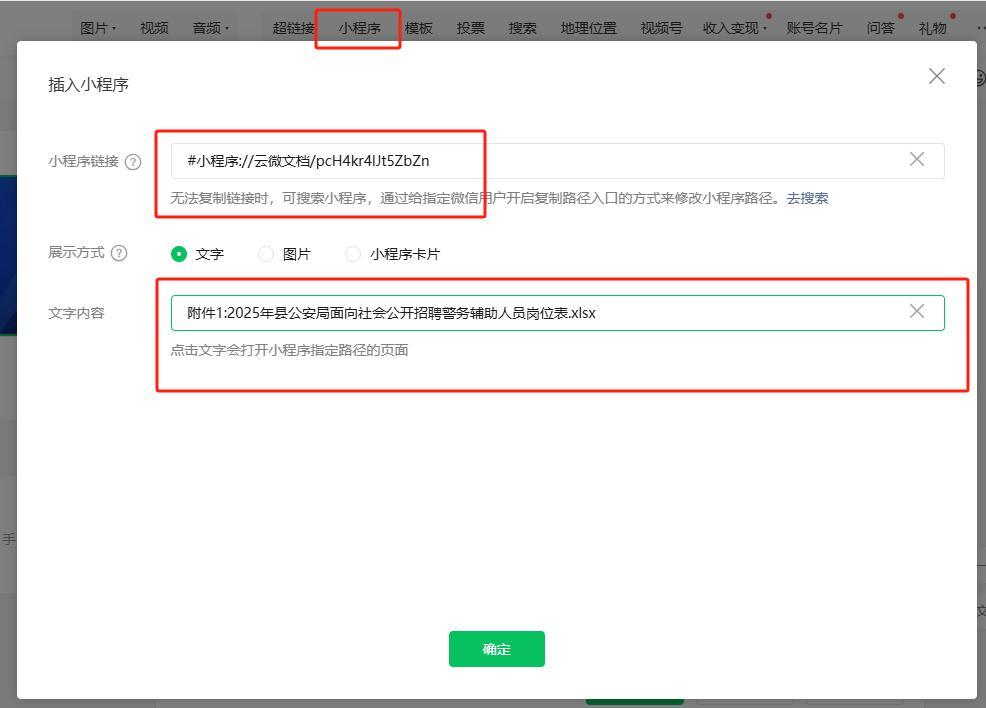Click inside the 文字内容 input field
986x708 pixels.
point(550,312)
